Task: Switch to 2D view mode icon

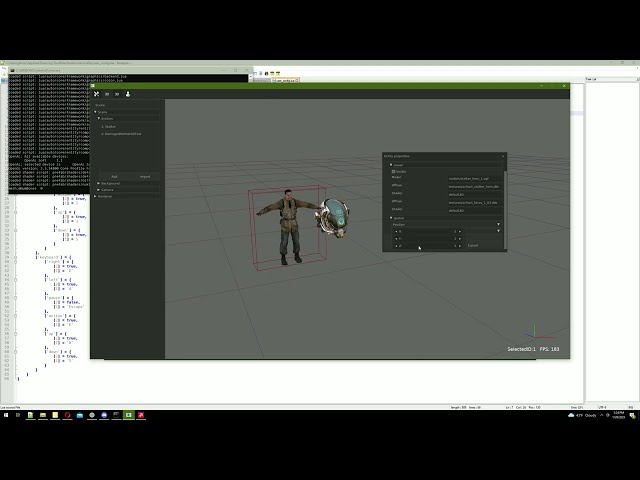Action: click(107, 94)
